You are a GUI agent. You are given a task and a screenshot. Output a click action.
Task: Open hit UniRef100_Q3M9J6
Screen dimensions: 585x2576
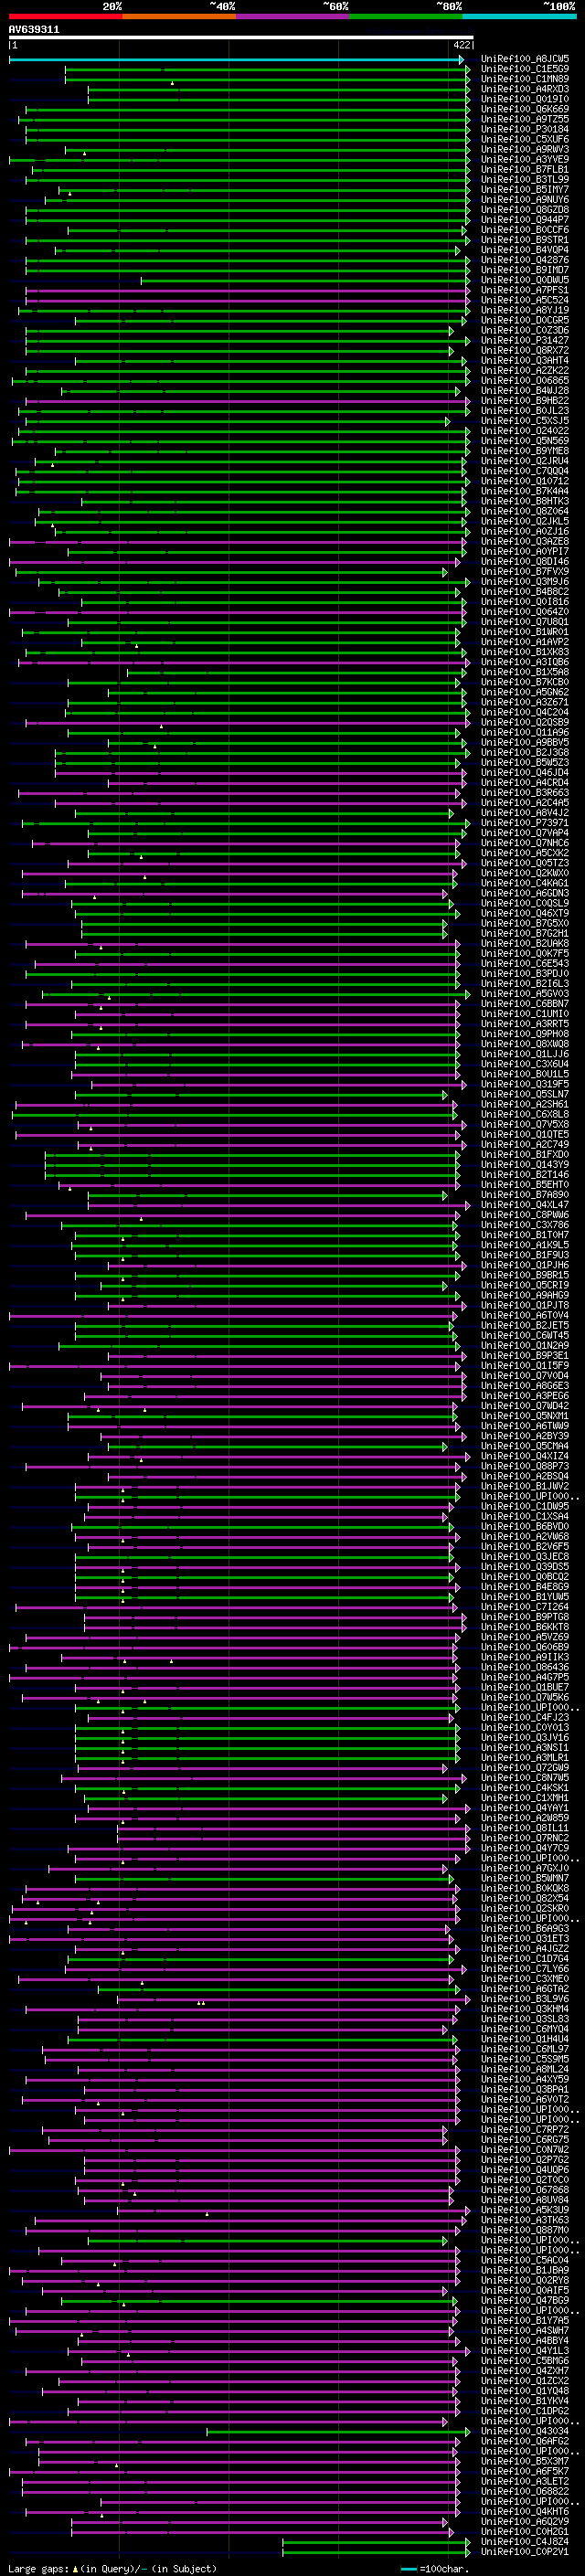click(525, 581)
